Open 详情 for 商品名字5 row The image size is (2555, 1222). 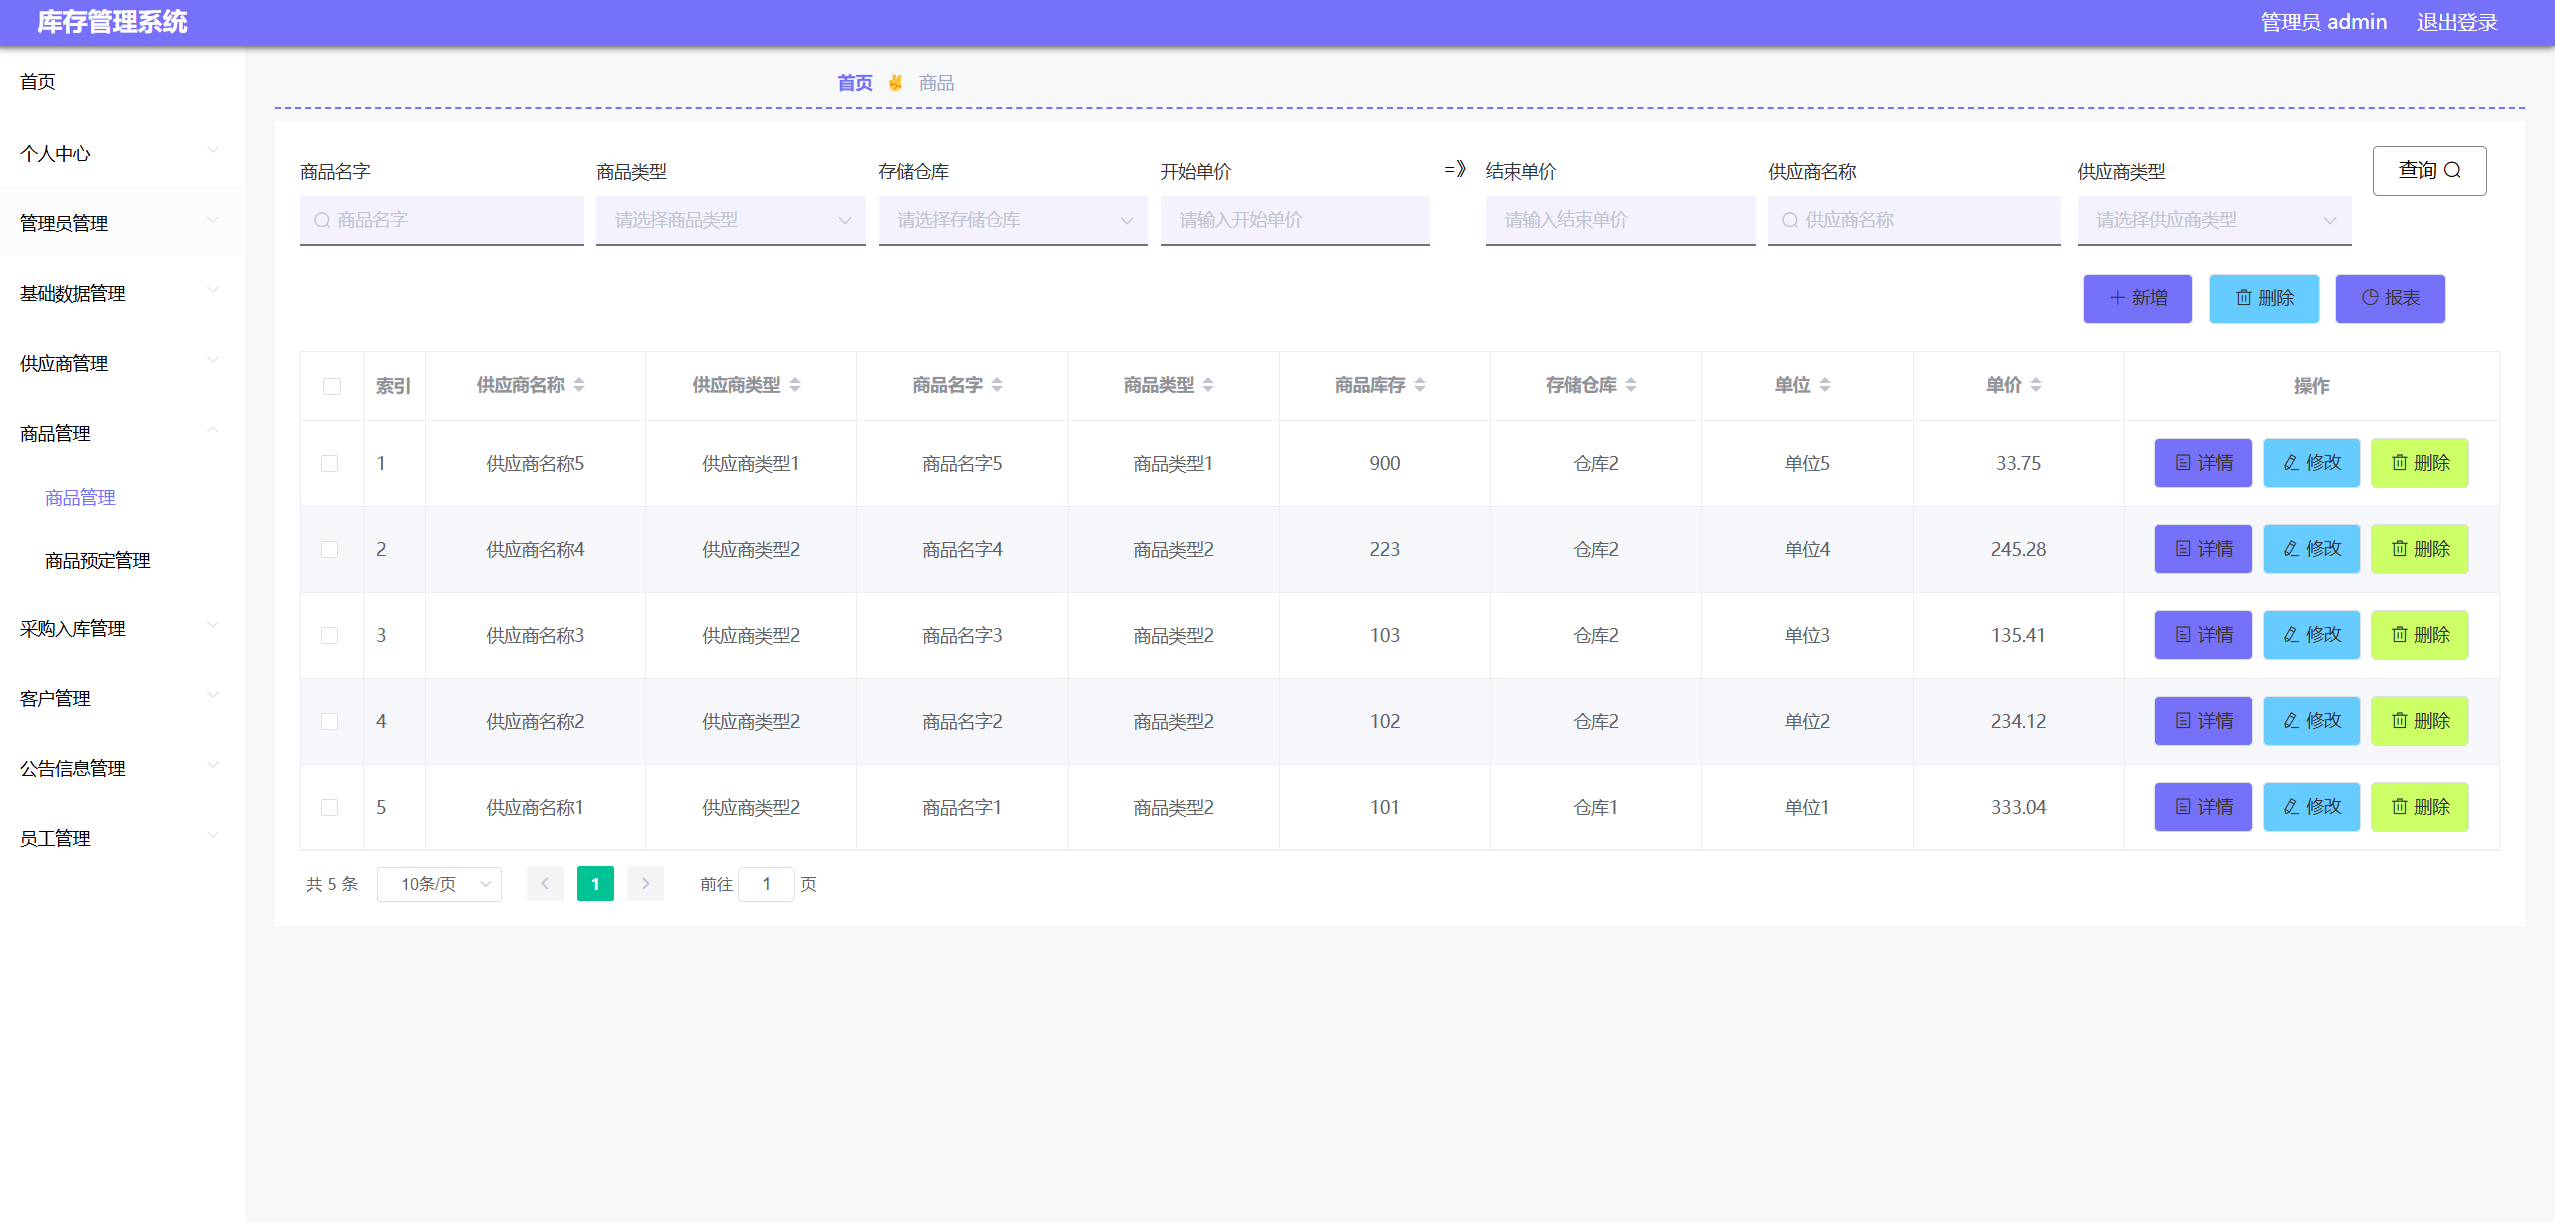2202,463
